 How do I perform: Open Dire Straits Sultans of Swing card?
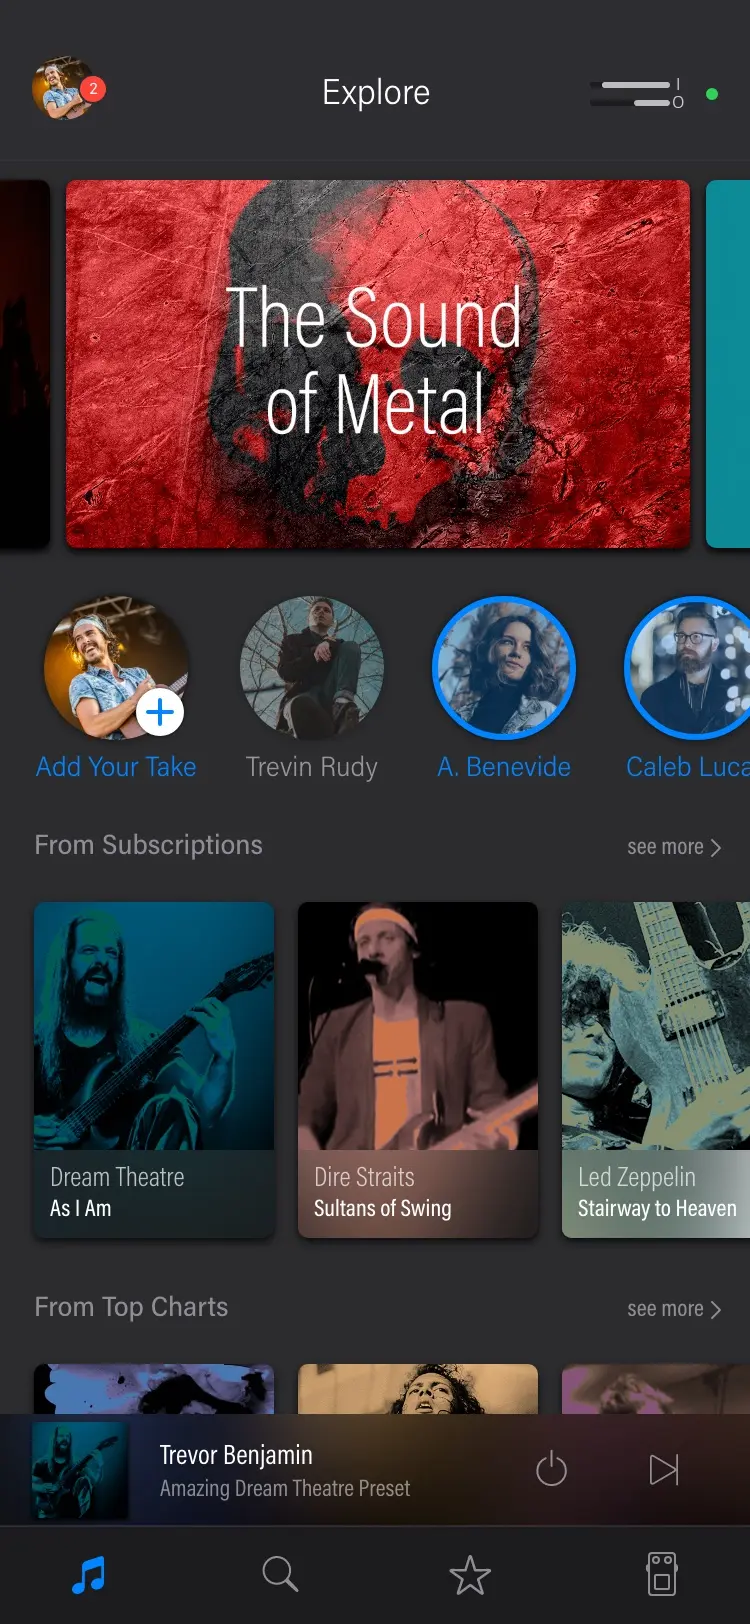(x=418, y=1070)
